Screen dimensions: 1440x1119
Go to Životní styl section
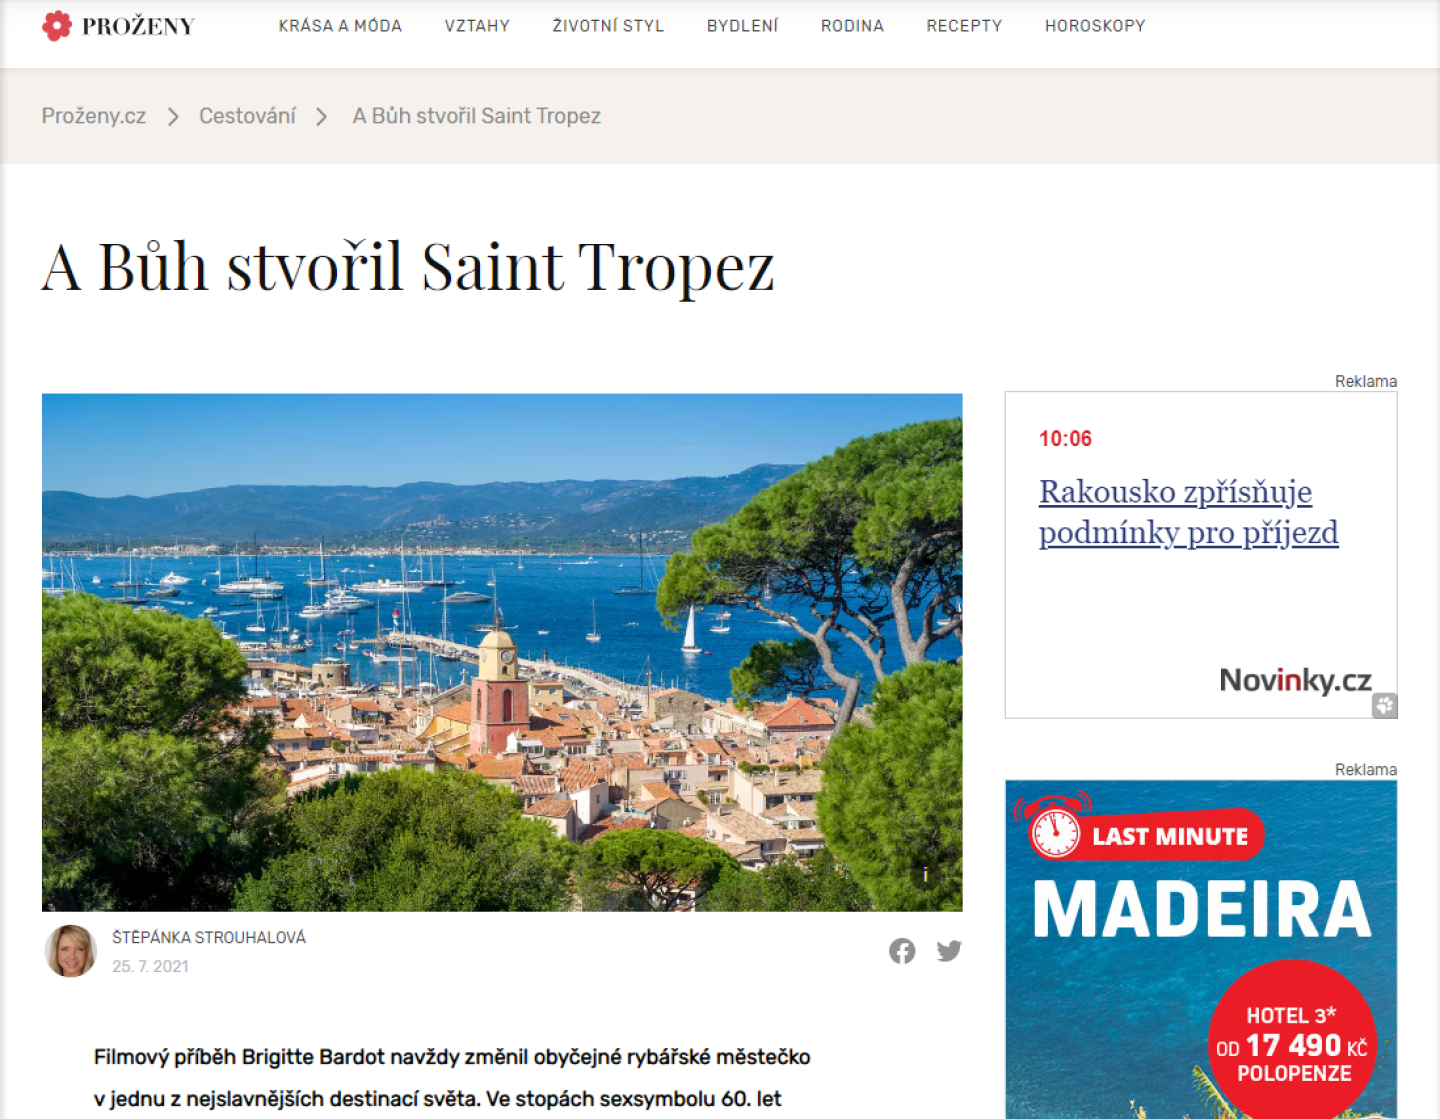tap(608, 26)
